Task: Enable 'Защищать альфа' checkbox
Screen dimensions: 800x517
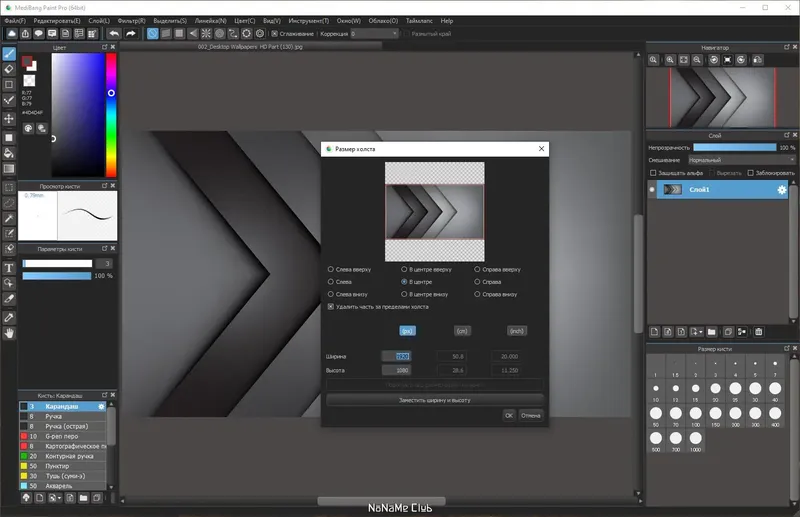Action: (653, 173)
